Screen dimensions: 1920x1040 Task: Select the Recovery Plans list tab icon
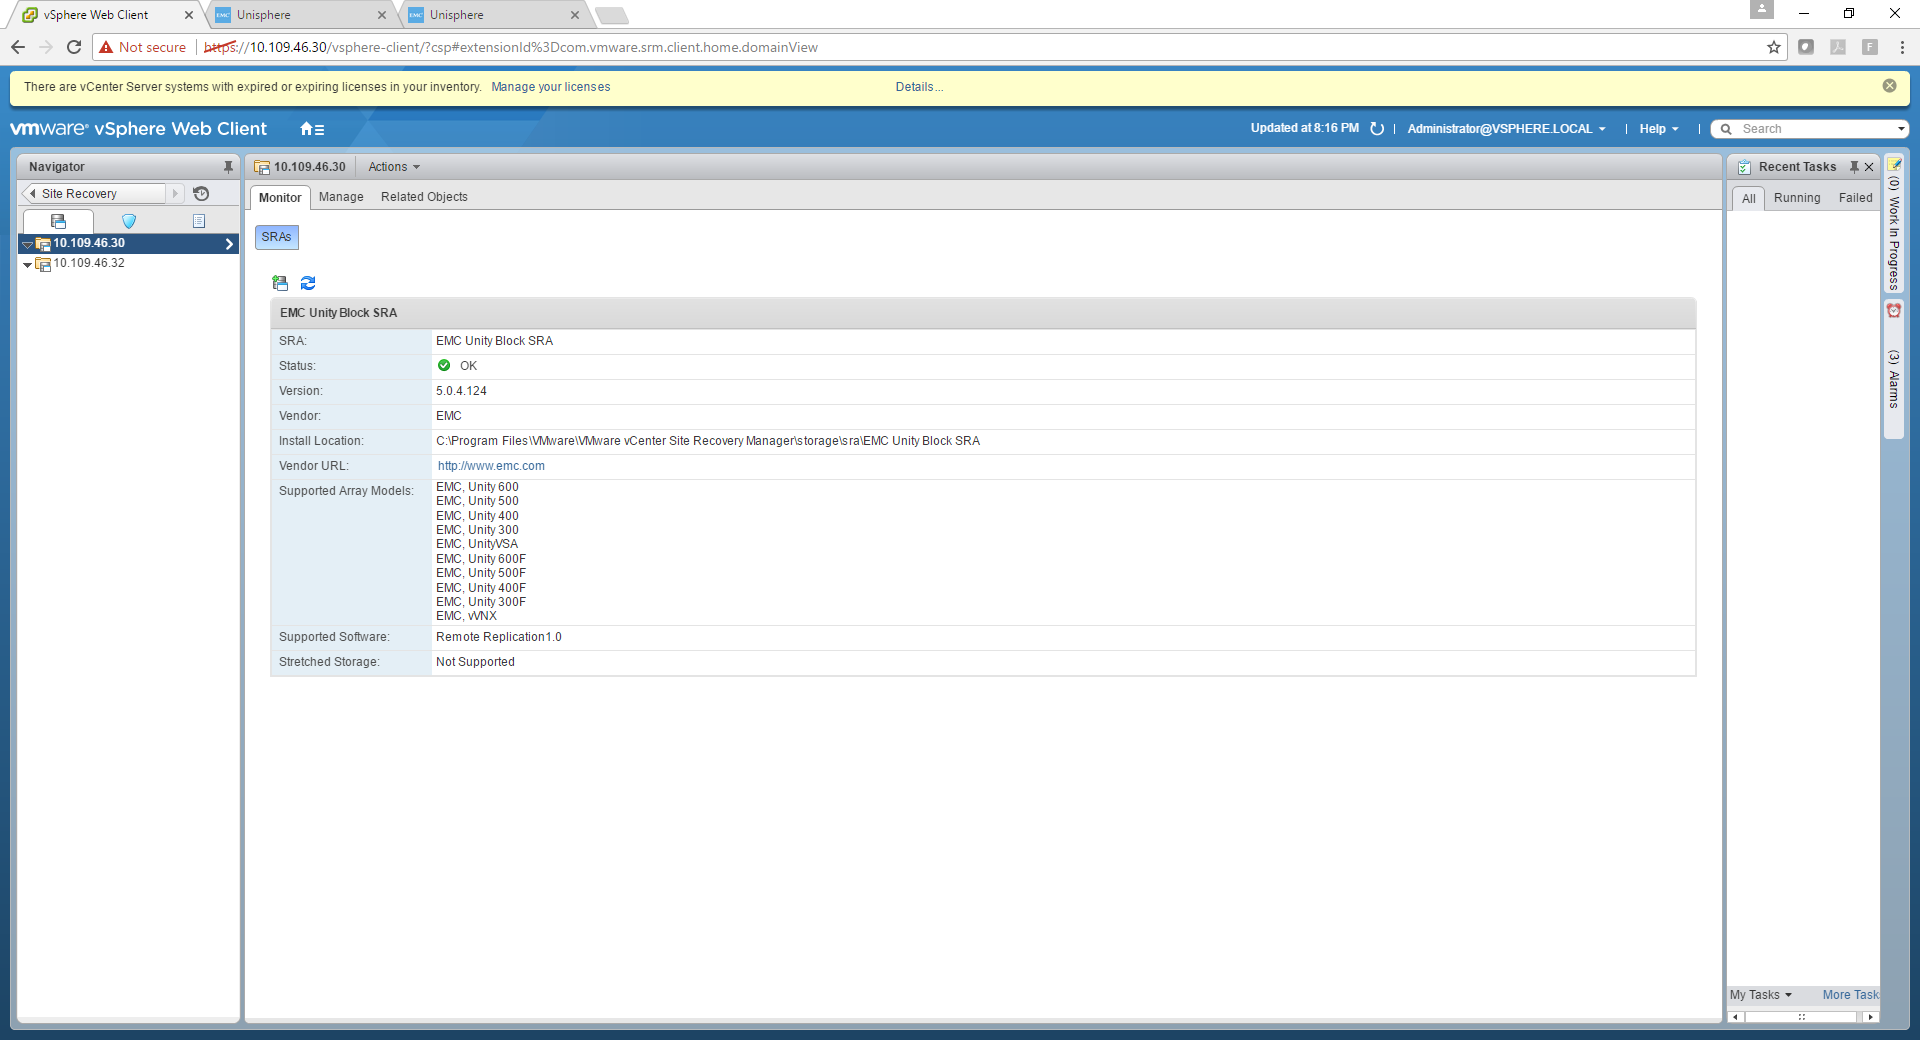tap(199, 221)
